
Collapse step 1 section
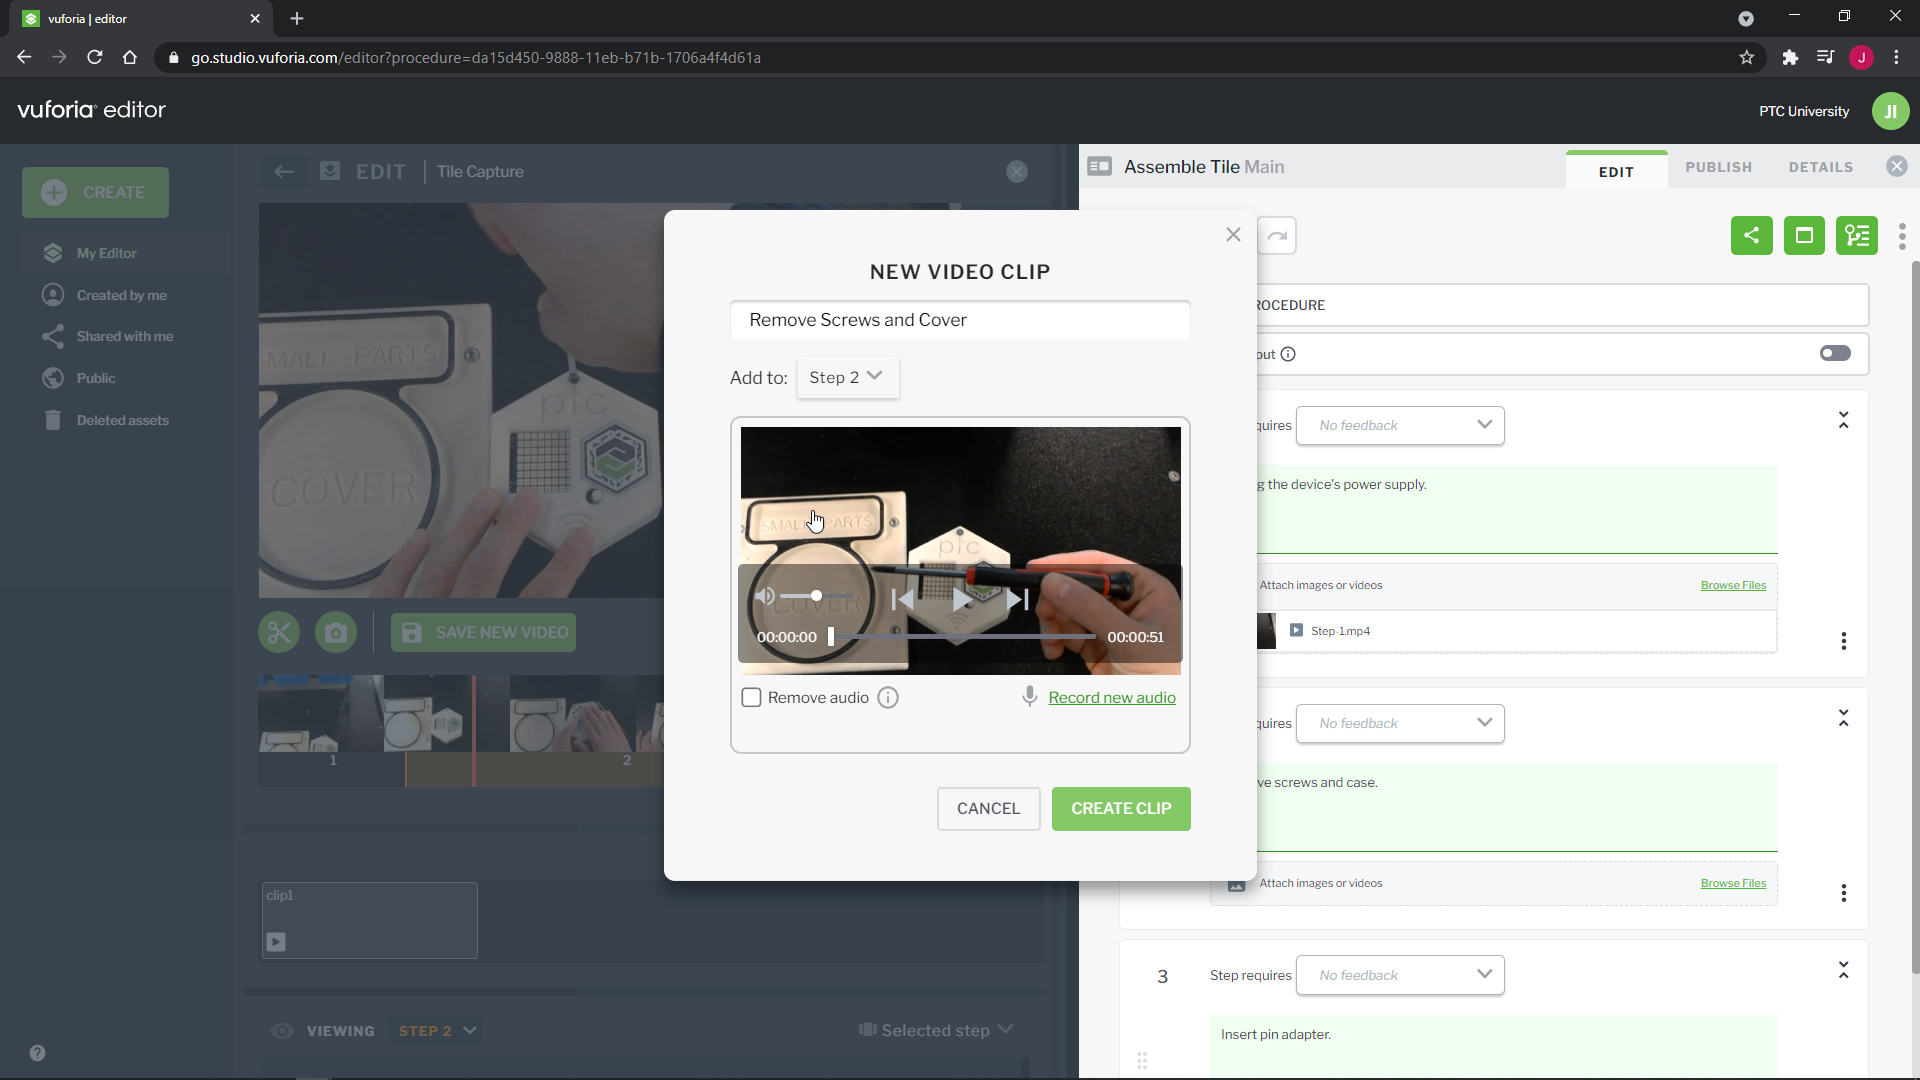[x=1843, y=420]
